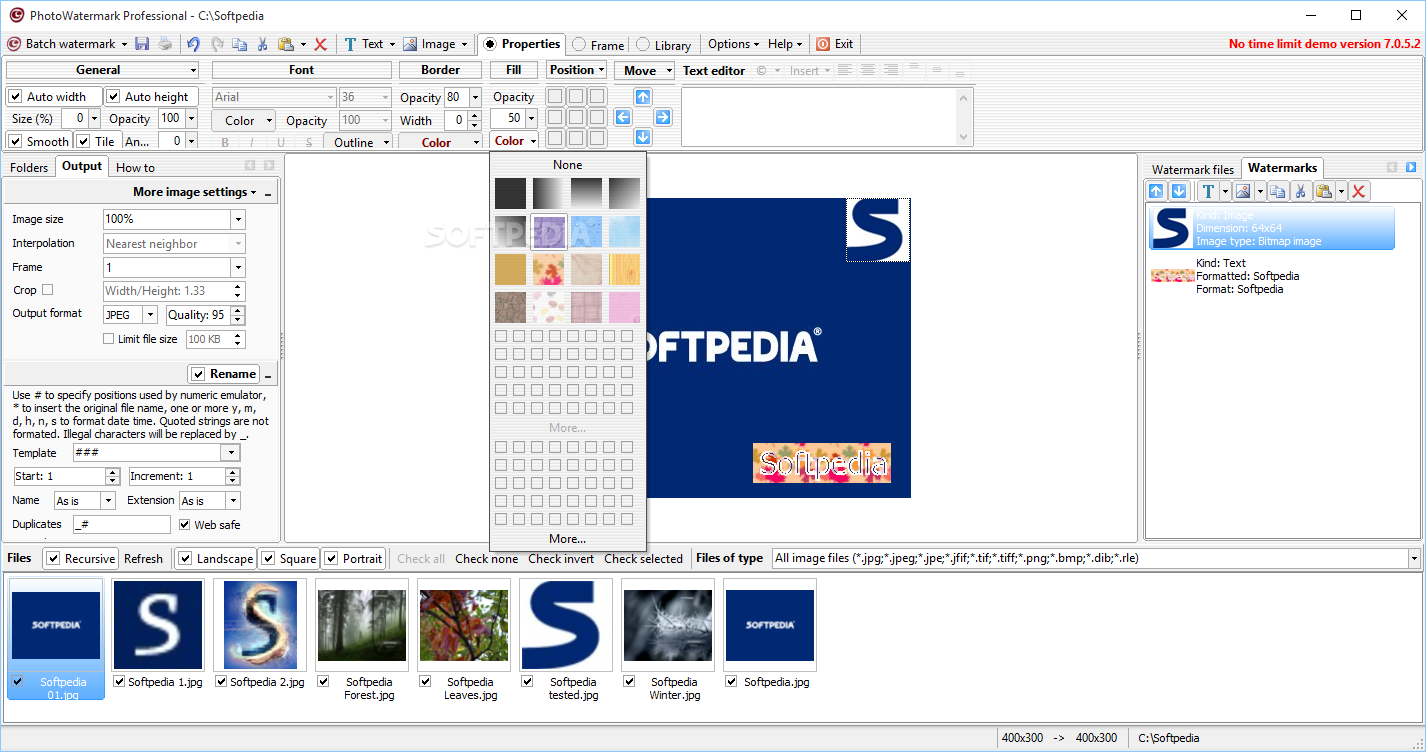Click the red Delete X in main toolbar

pos(321,44)
